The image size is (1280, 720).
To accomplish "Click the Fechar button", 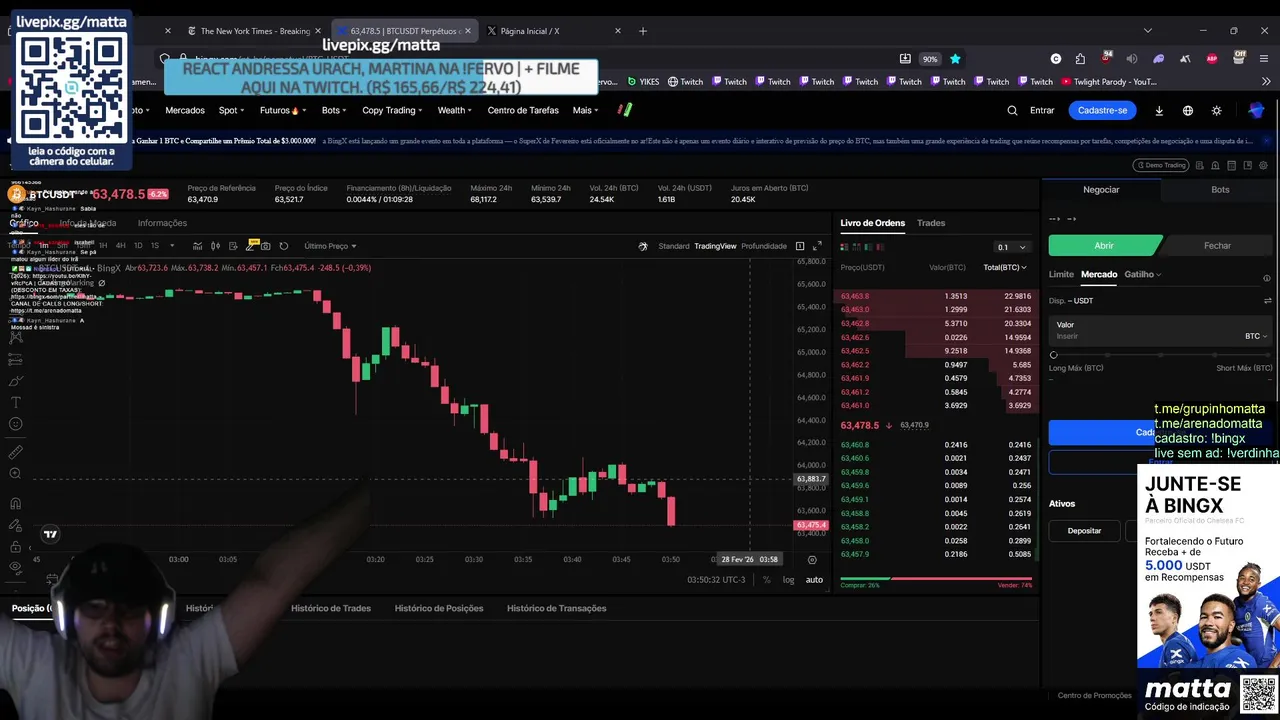I will tap(1217, 245).
